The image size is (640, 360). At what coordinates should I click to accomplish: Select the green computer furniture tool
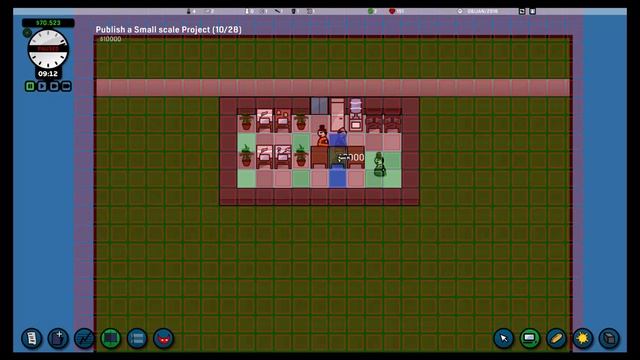point(530,338)
